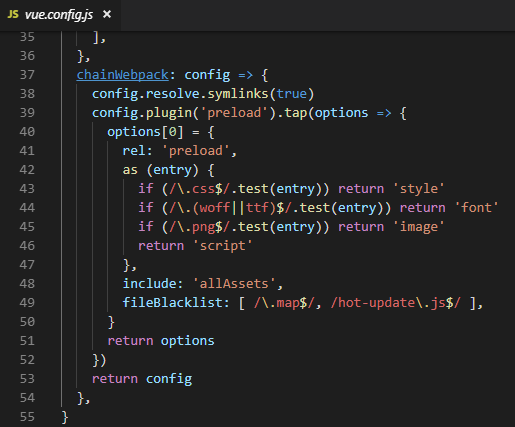515x427 pixels.
Task: Follow the chainWebpack link
Action: pos(123,75)
